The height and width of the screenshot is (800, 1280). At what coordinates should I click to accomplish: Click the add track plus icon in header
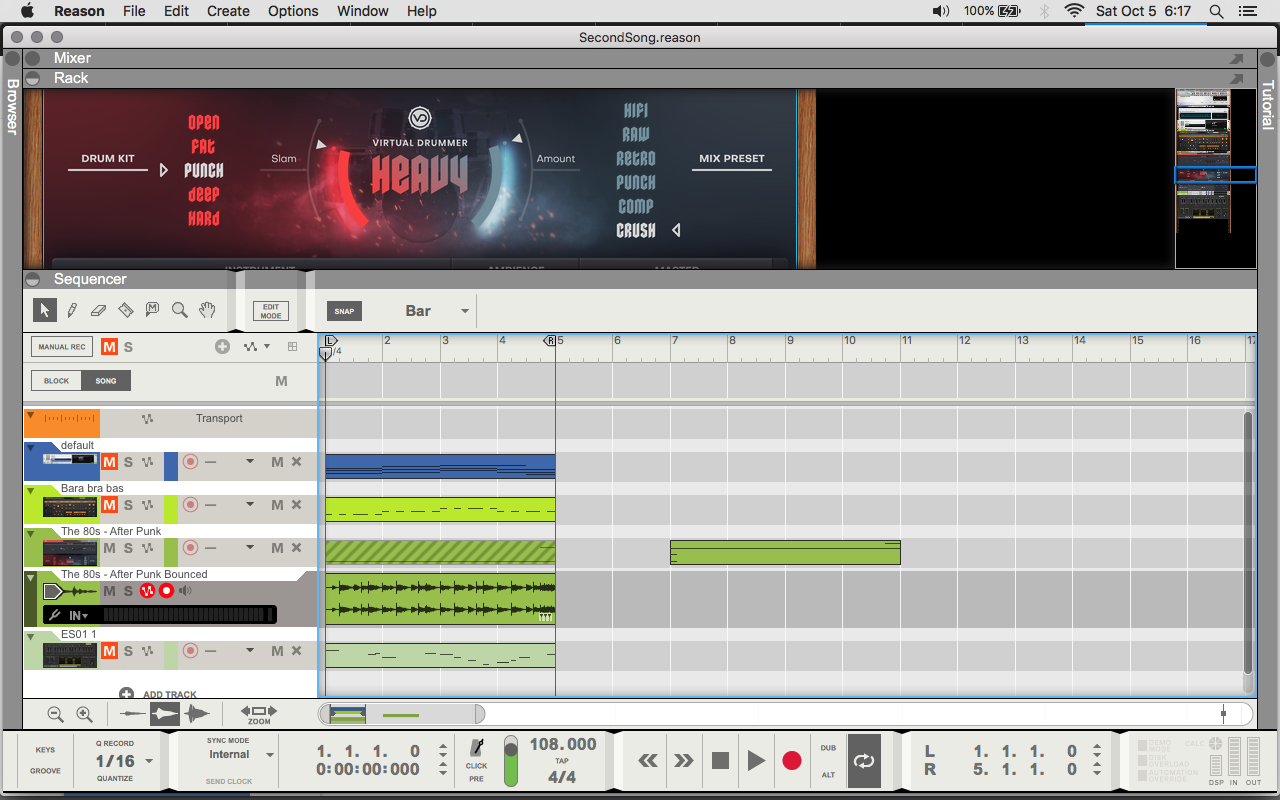pos(222,347)
